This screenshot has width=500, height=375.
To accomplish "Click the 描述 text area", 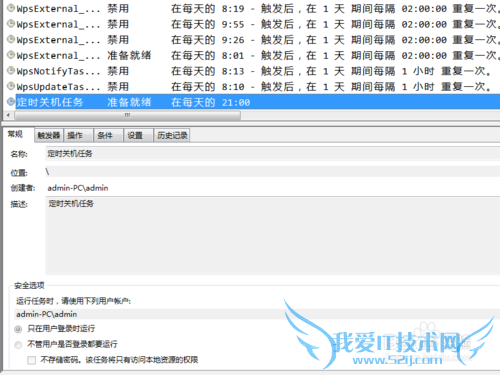I will [273, 235].
